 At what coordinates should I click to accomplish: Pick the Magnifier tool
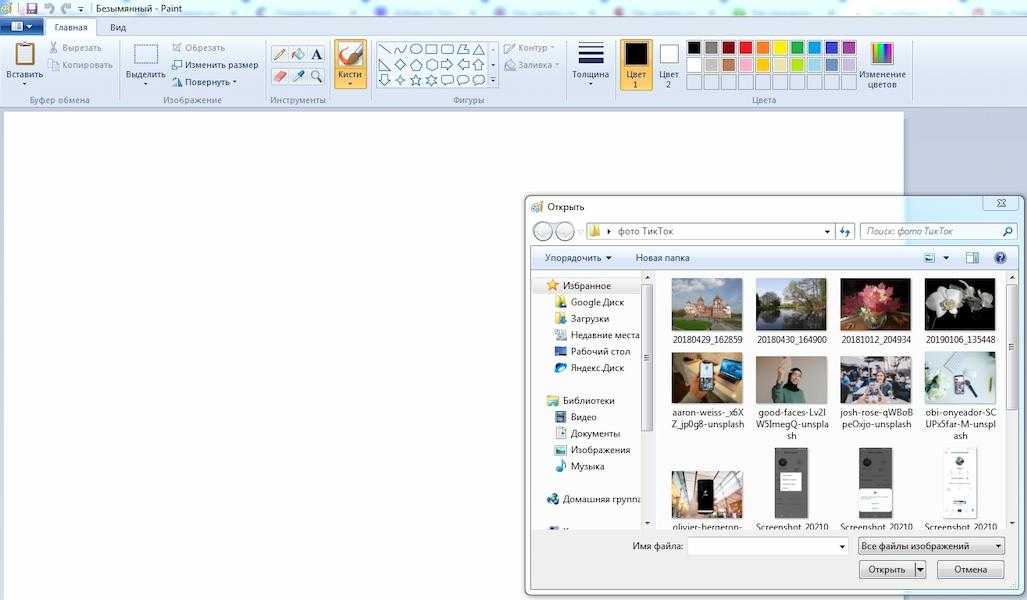[316, 76]
